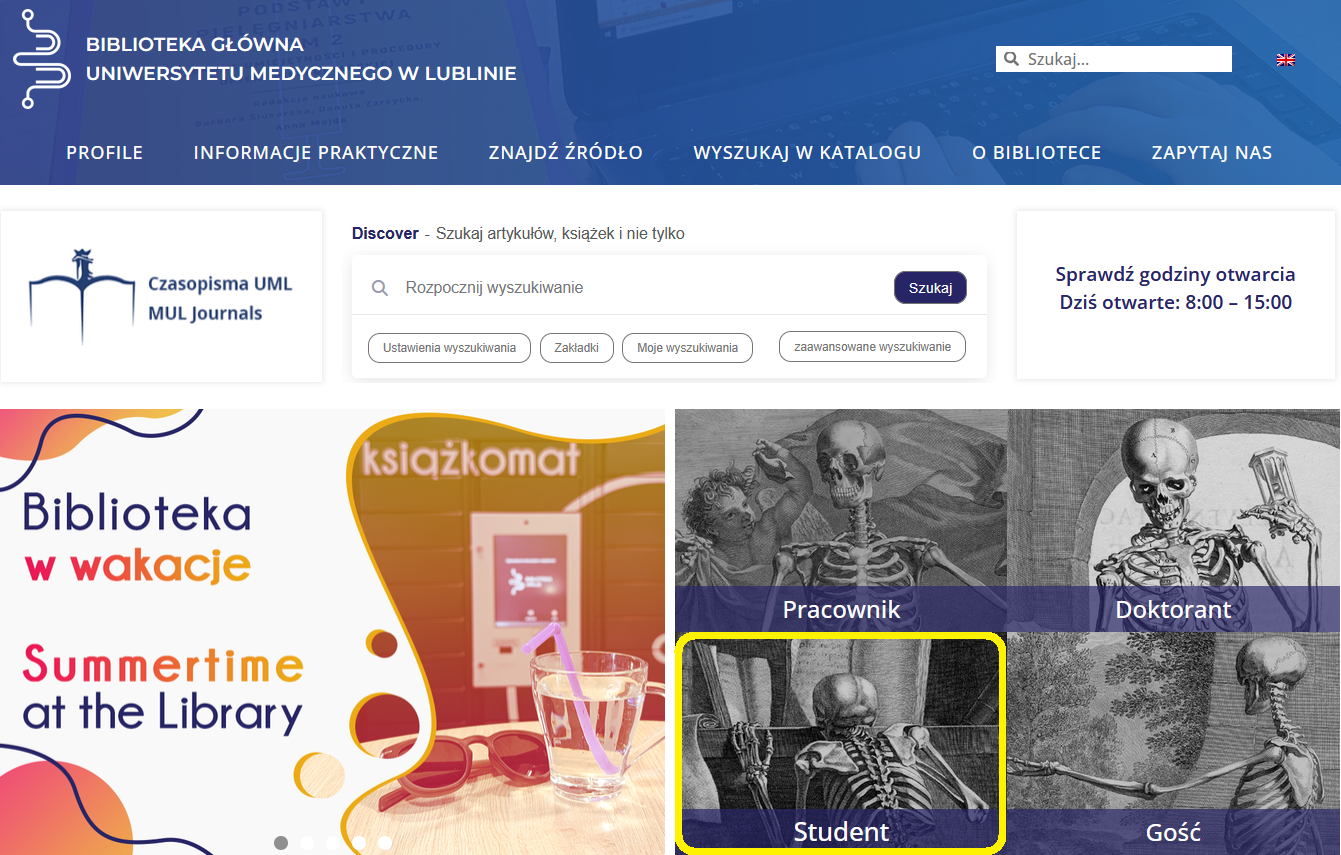
Task: Open the PROFILE menu
Action: pos(105,153)
